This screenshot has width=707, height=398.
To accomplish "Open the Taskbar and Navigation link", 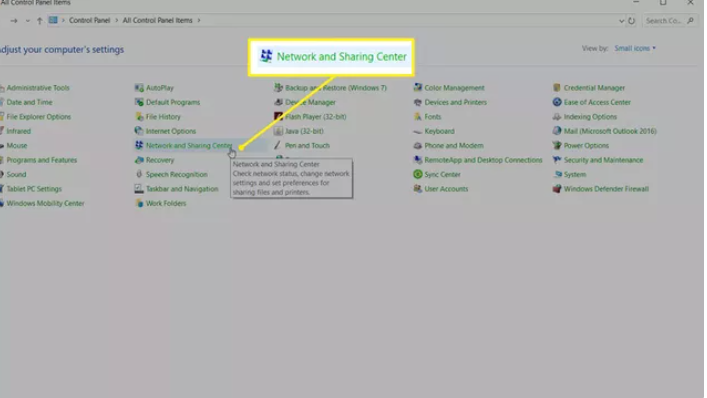I will [182, 189].
